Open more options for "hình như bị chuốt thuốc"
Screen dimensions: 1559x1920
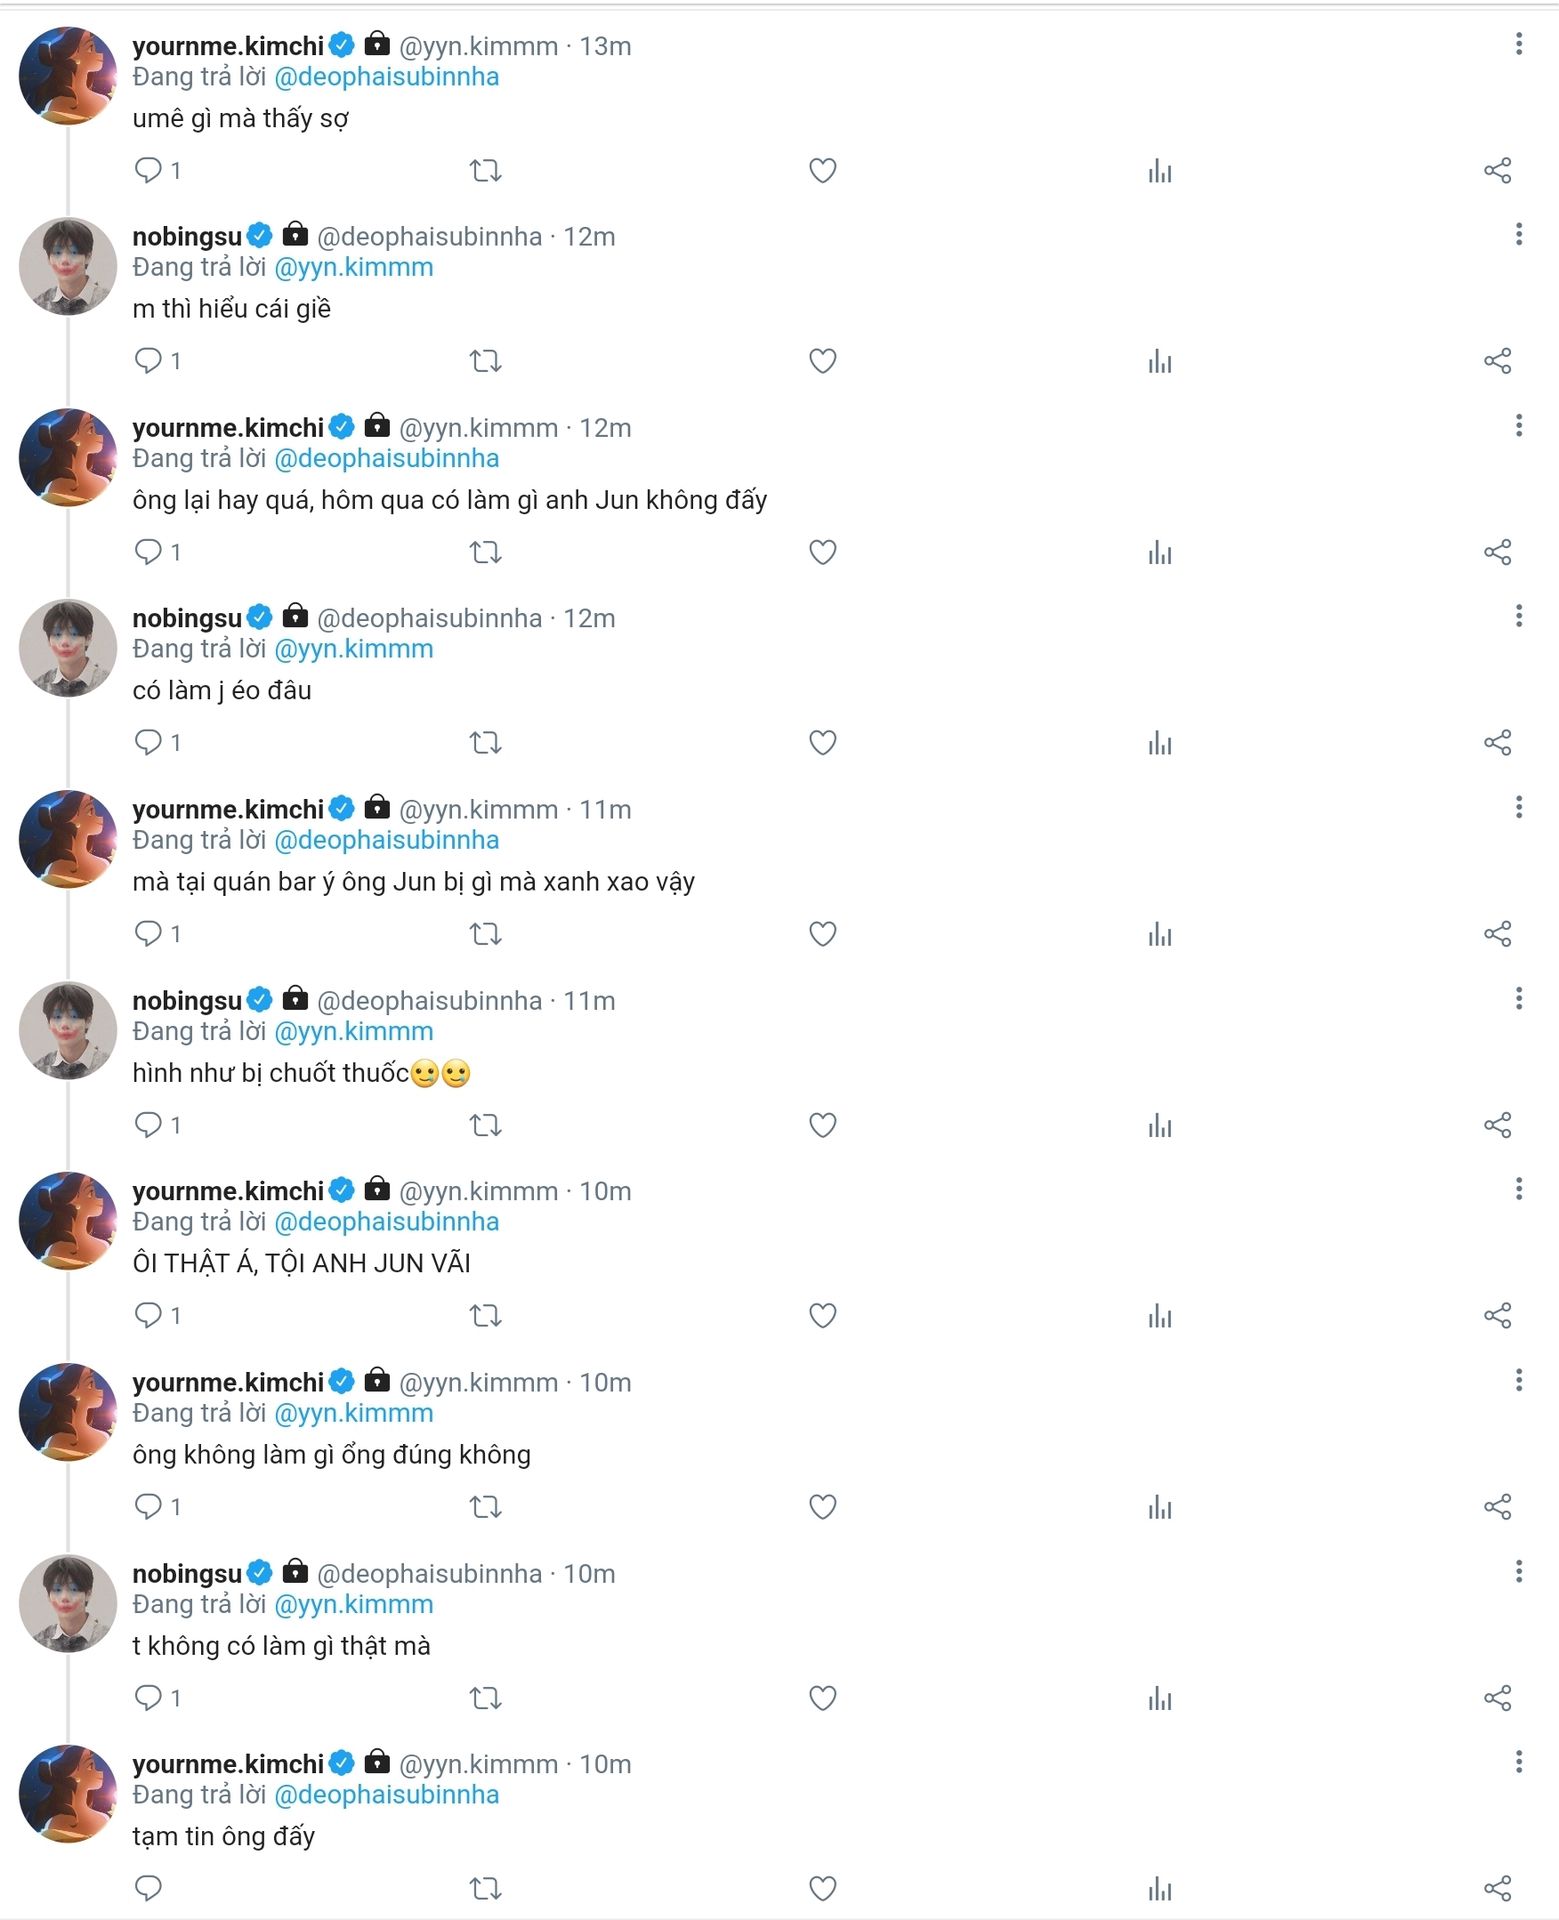tap(1518, 998)
